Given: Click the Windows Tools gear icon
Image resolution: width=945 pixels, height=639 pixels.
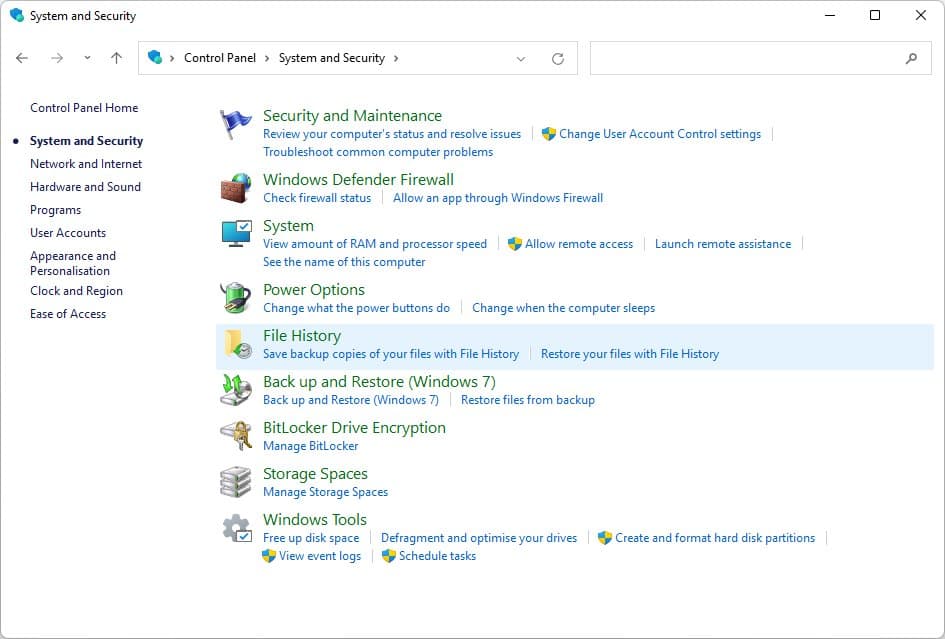Looking at the screenshot, I should pyautogui.click(x=237, y=528).
